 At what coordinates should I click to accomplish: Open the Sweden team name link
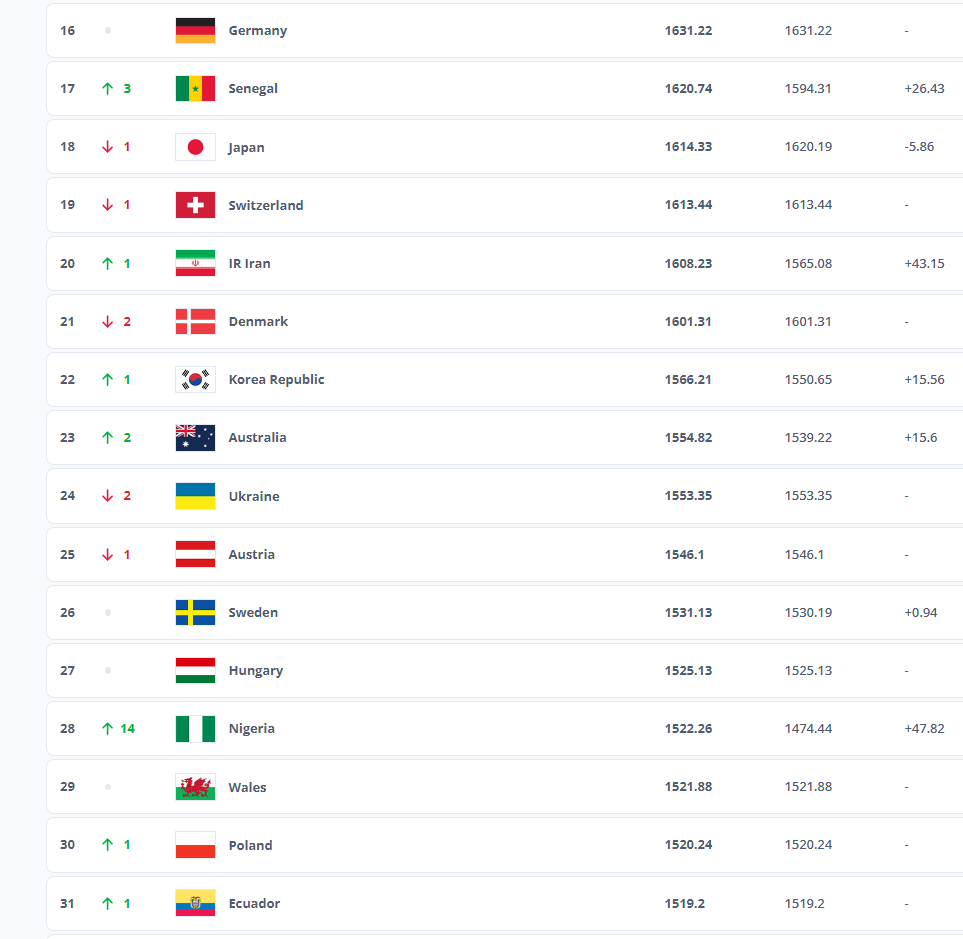(253, 613)
